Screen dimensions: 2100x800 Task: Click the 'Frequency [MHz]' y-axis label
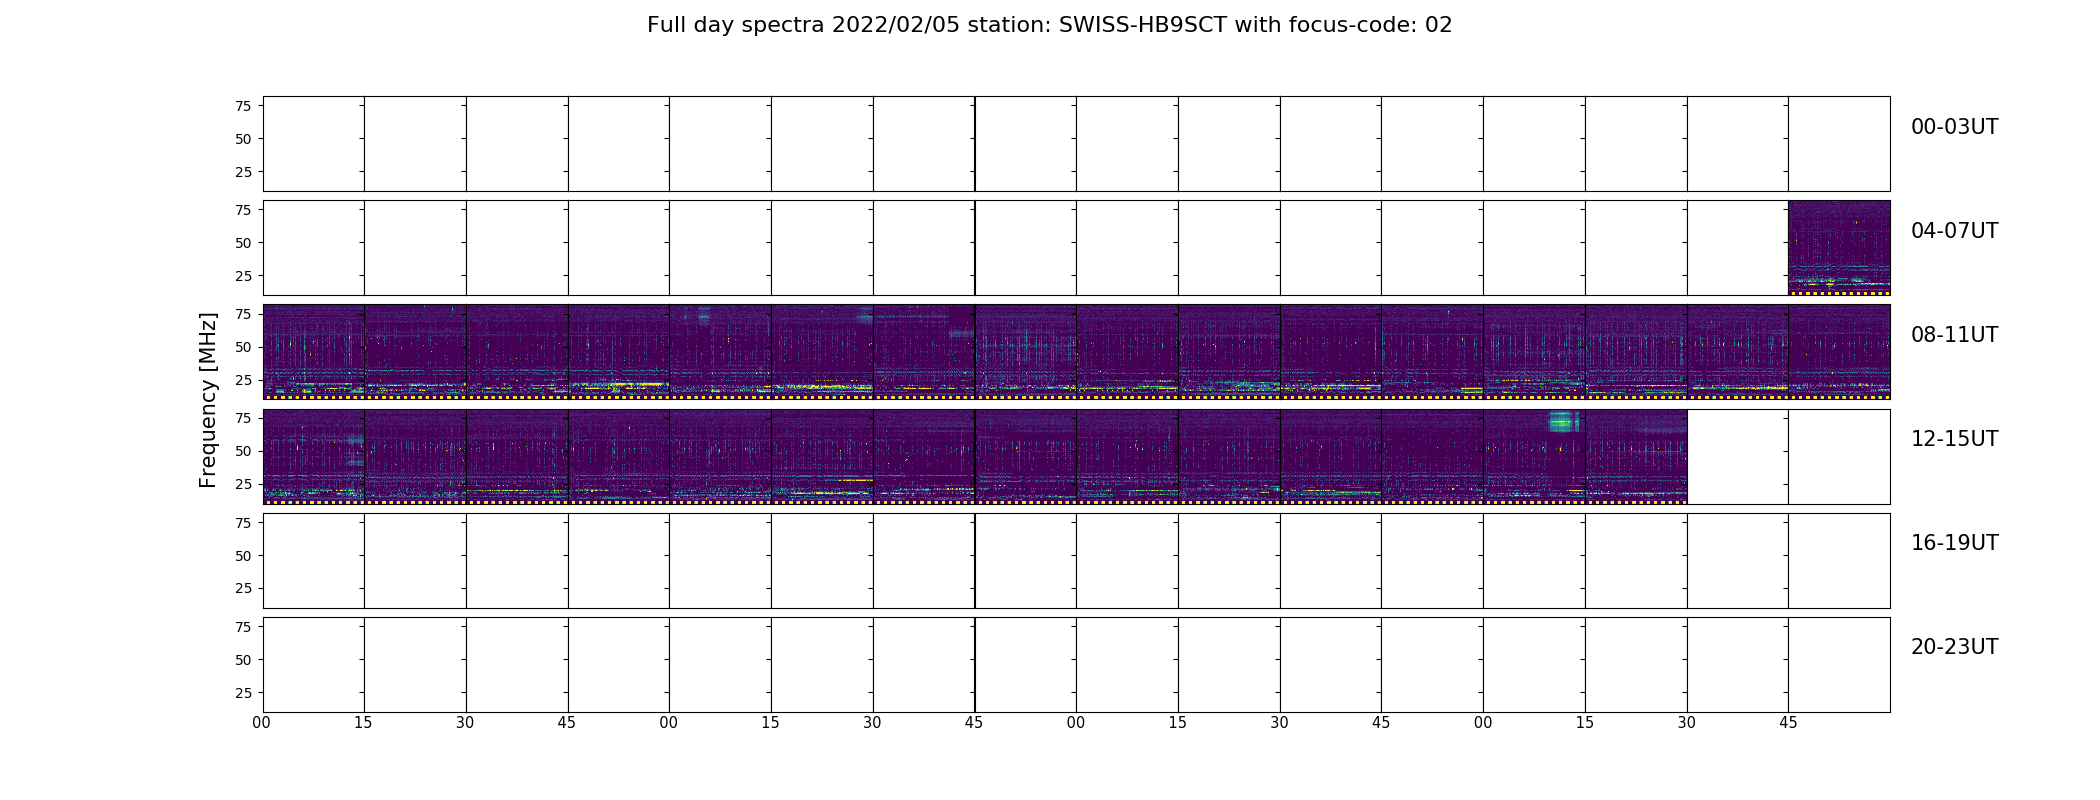[x=208, y=400]
